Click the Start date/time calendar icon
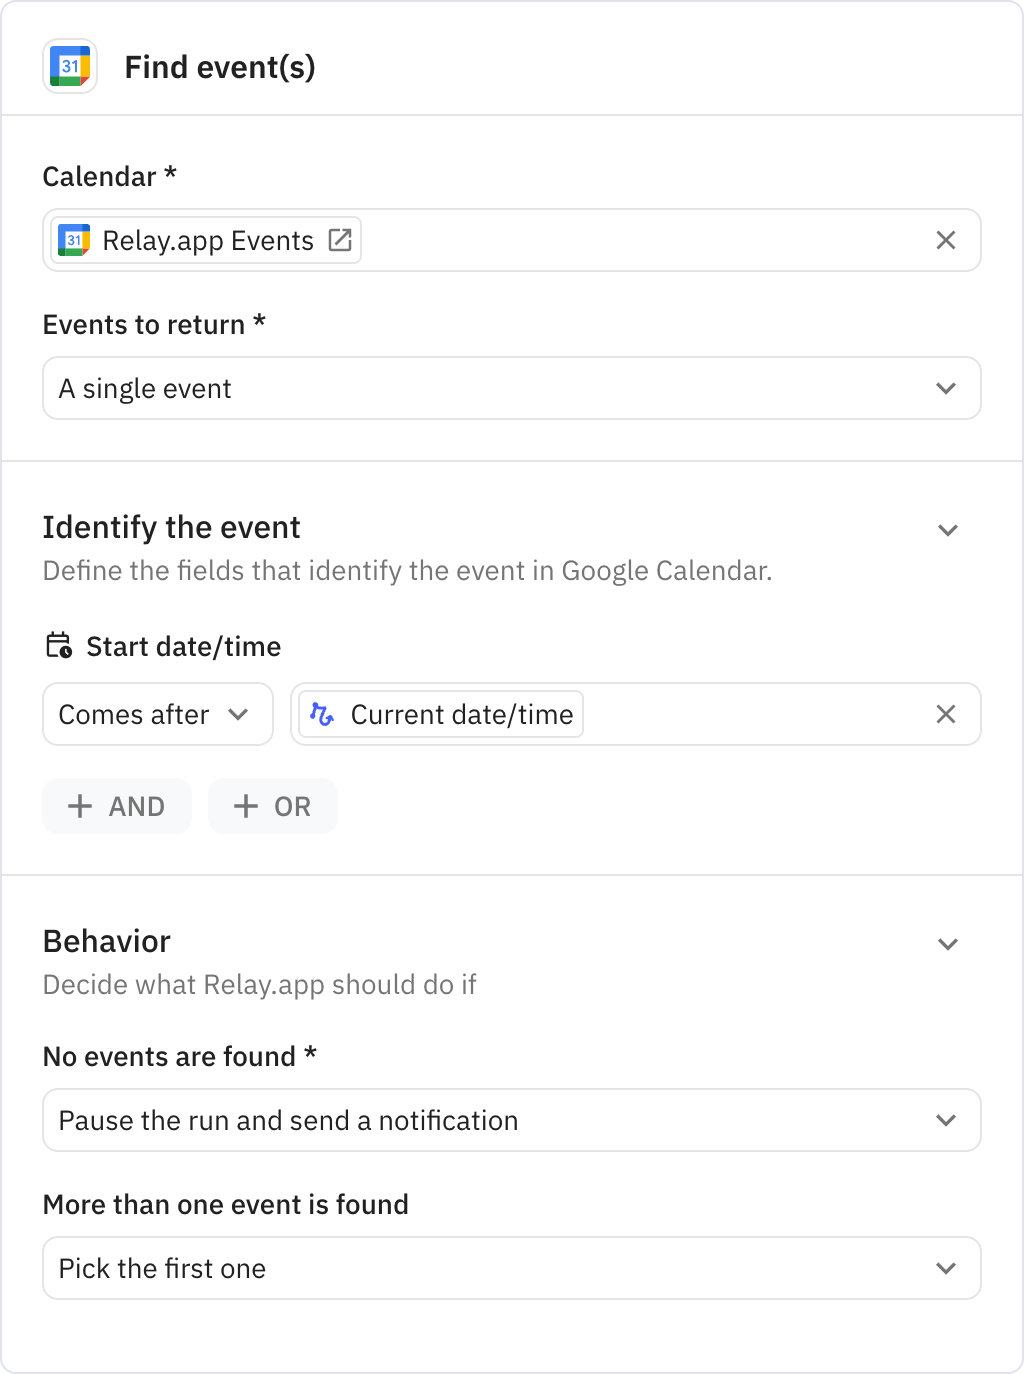Screen dimensions: 1024x1374 point(59,645)
